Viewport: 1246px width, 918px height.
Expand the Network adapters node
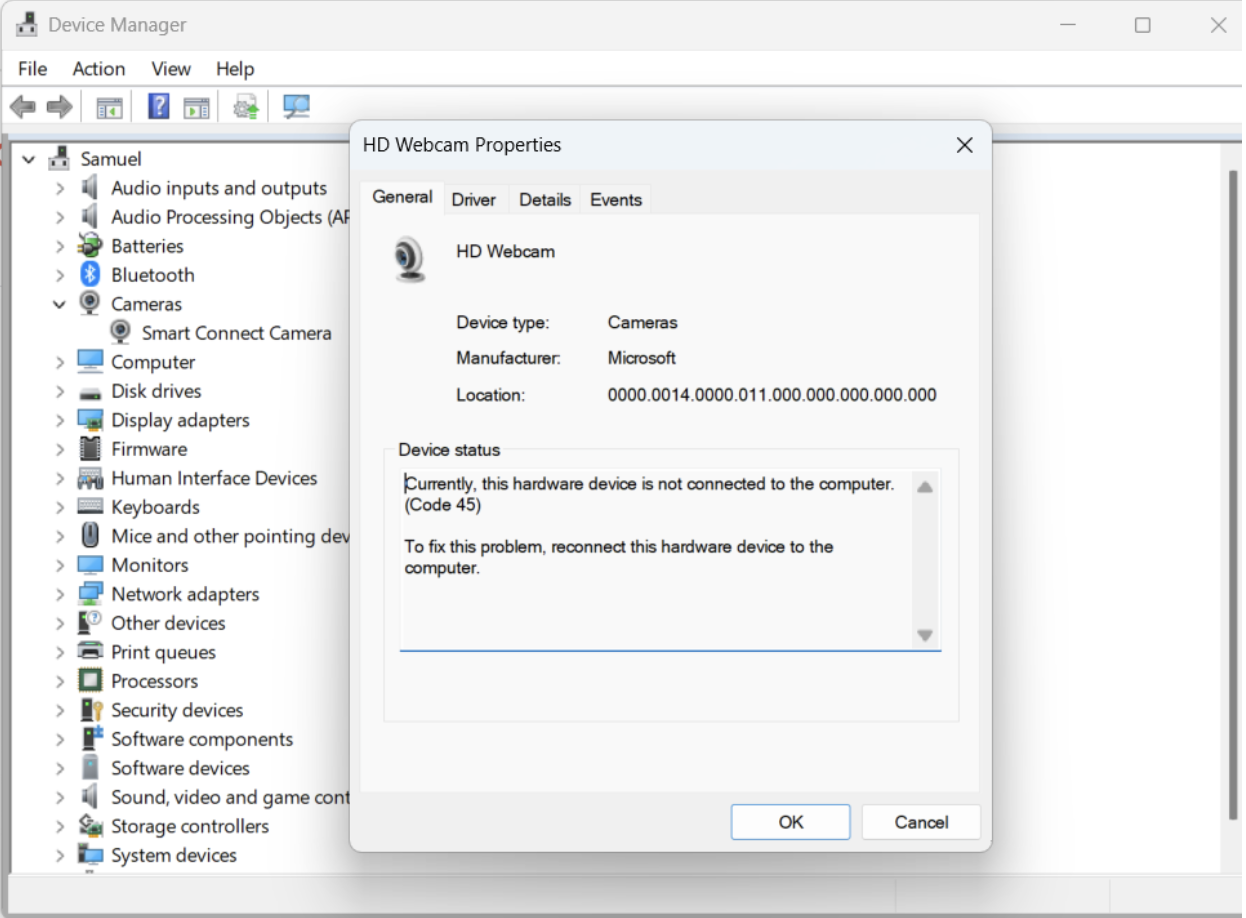(x=62, y=593)
